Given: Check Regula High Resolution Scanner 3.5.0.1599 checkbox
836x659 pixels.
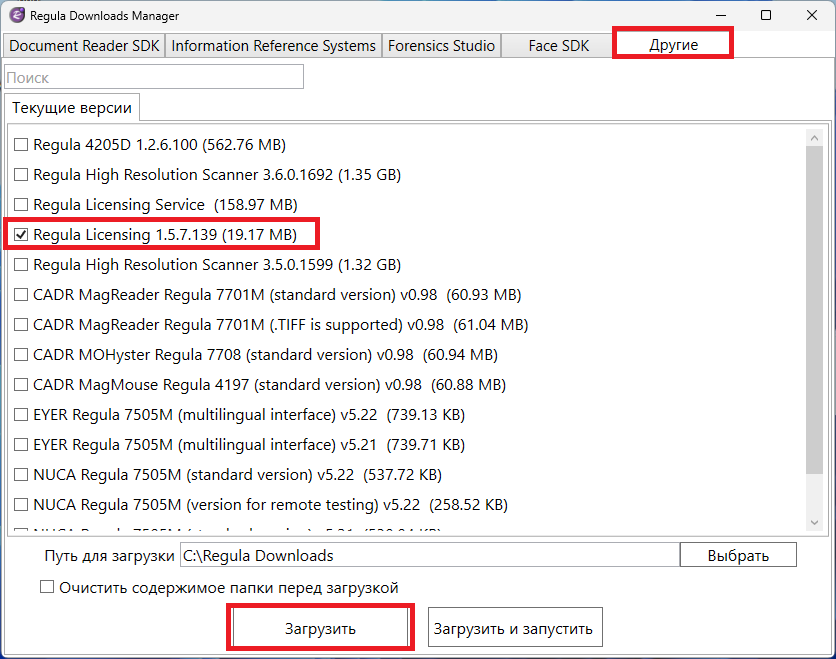Looking at the screenshot, I should (x=21, y=264).
